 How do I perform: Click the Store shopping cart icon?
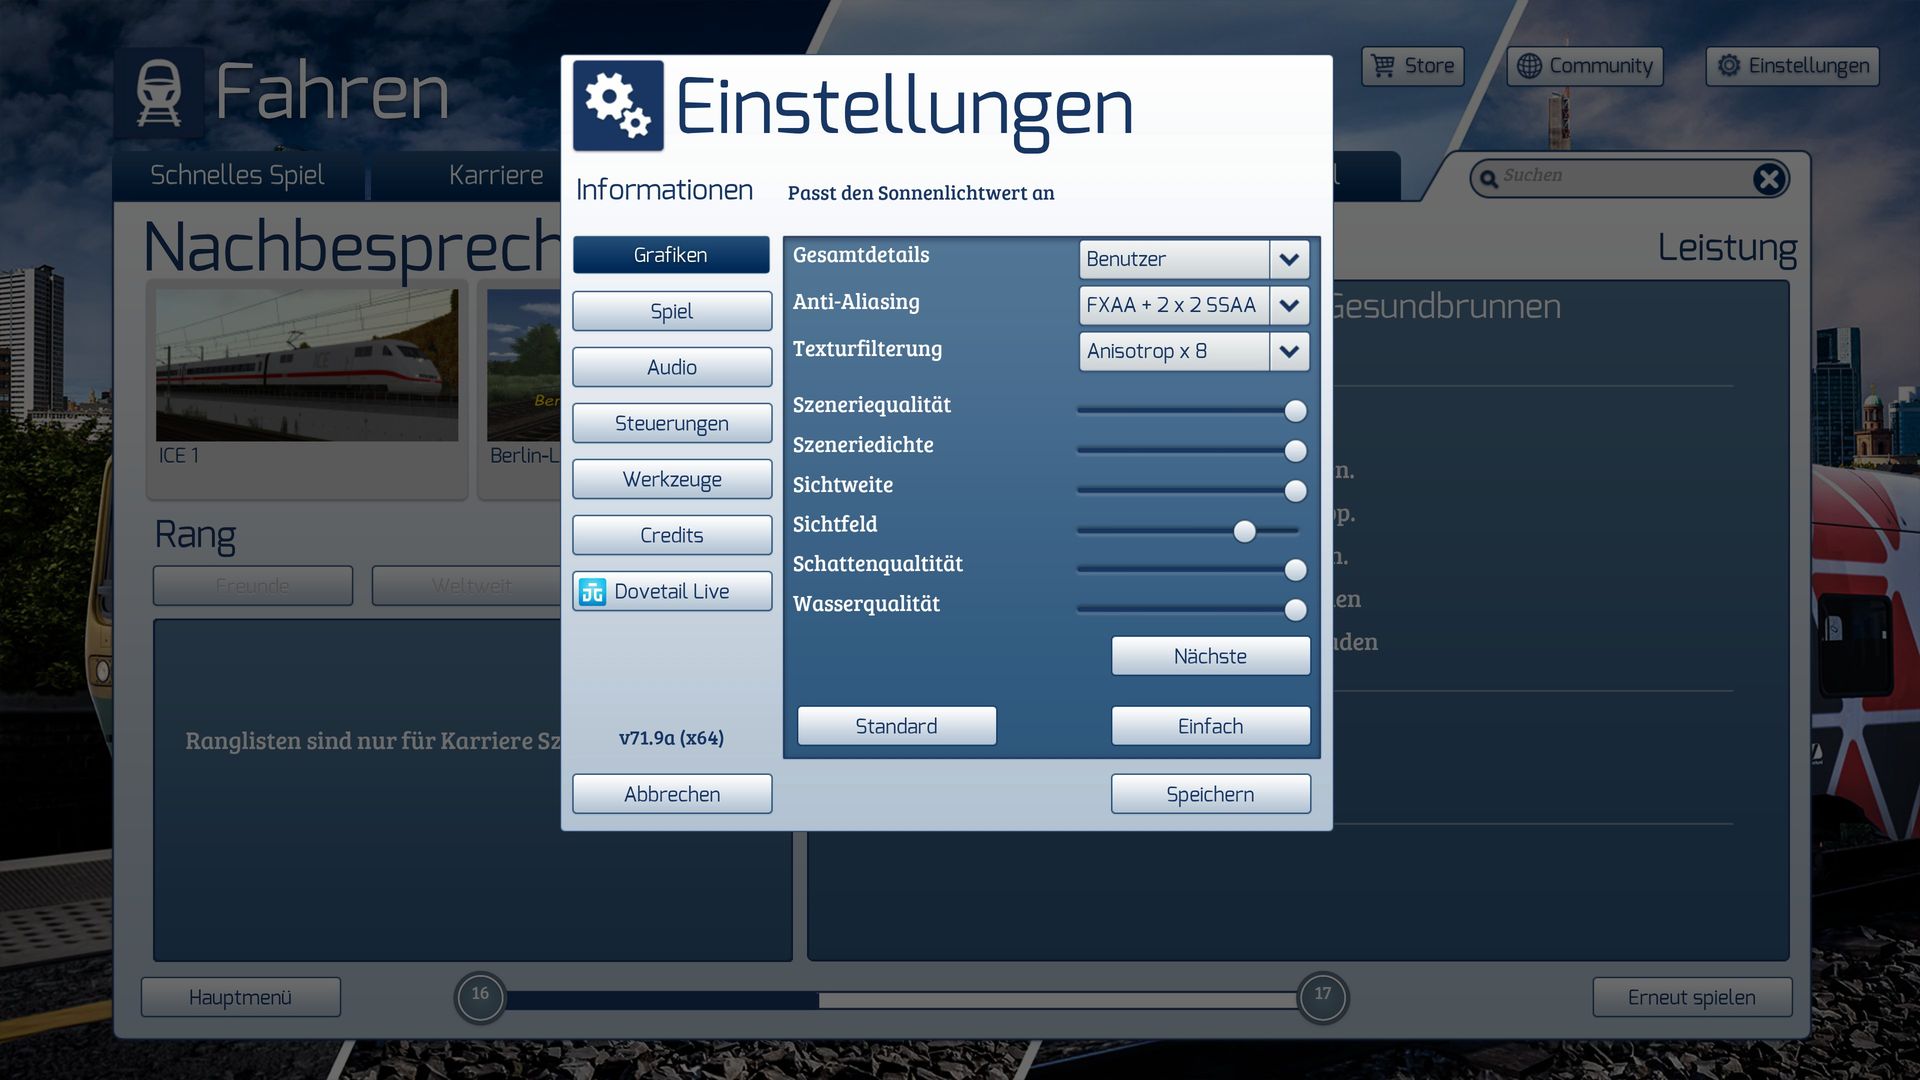coord(1383,66)
